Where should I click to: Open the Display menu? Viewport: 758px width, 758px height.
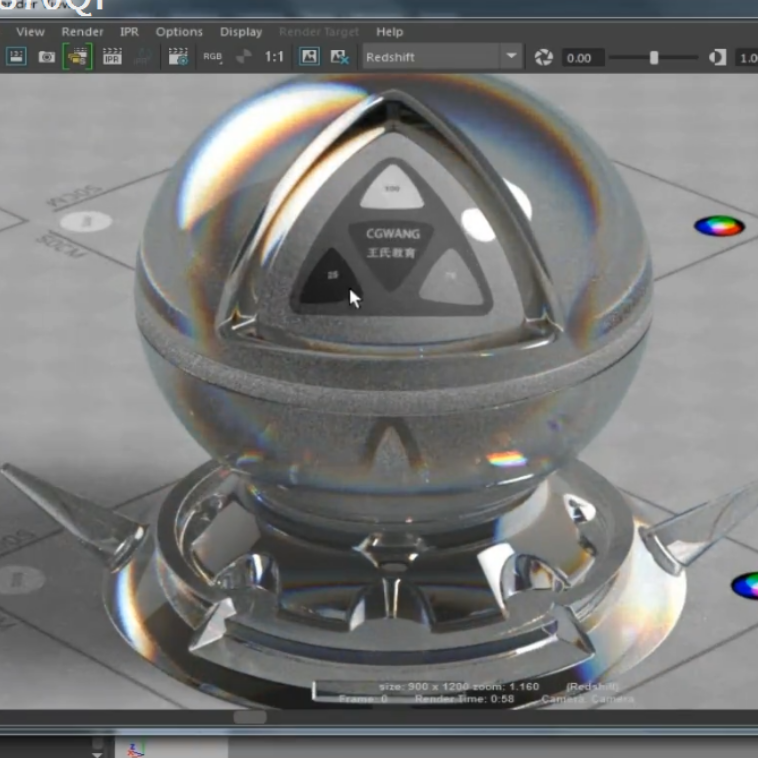(241, 32)
